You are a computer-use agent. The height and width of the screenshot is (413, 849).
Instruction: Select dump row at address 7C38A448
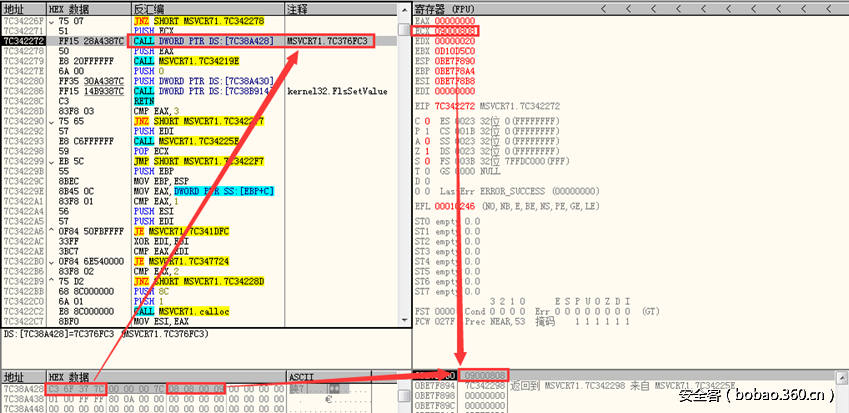(x=198, y=408)
